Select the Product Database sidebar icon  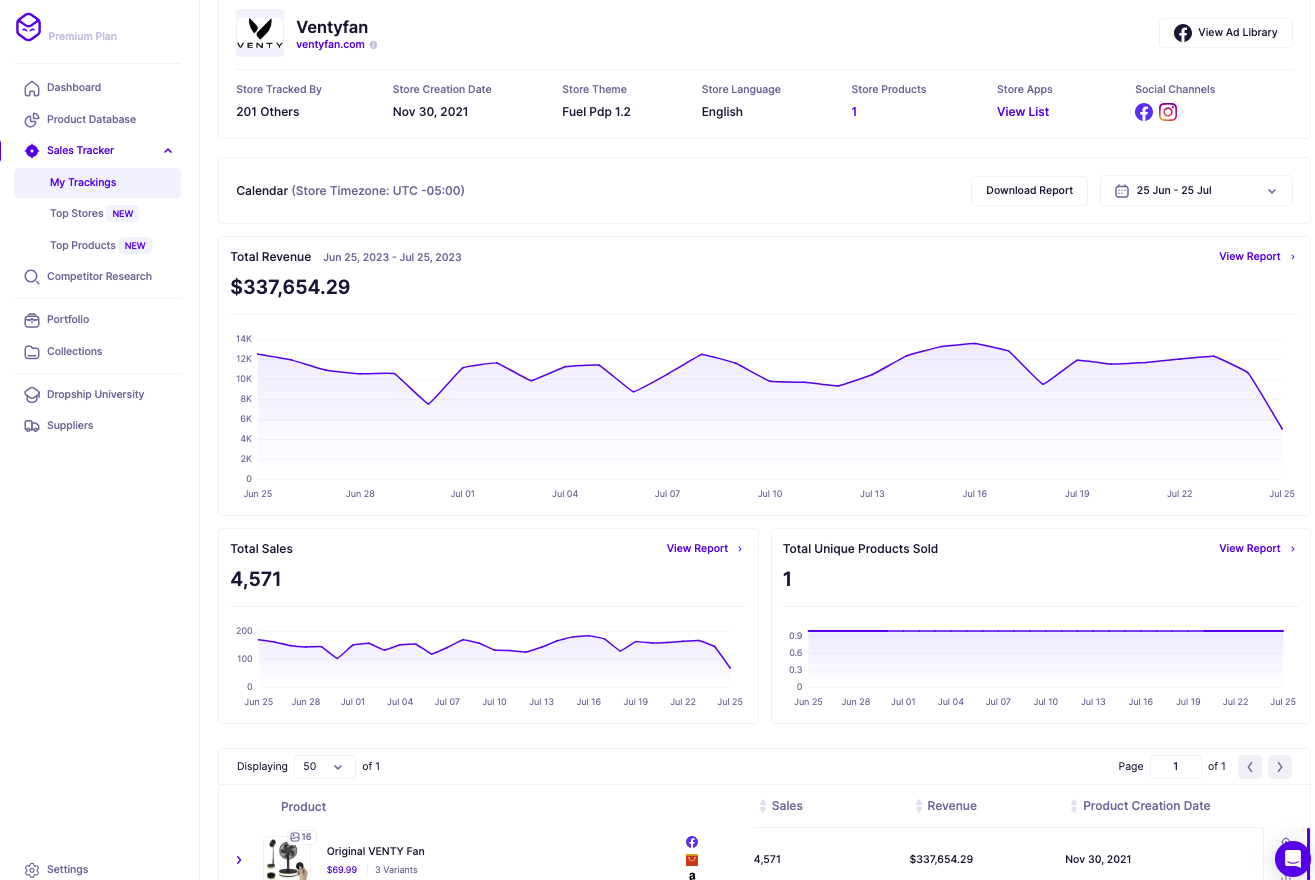tap(31, 119)
